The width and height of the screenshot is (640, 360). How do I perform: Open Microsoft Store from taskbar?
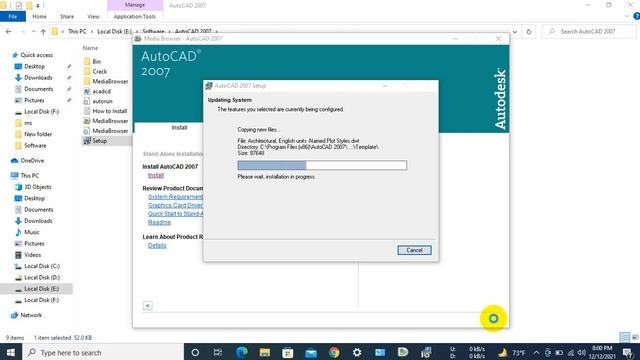coord(287,352)
